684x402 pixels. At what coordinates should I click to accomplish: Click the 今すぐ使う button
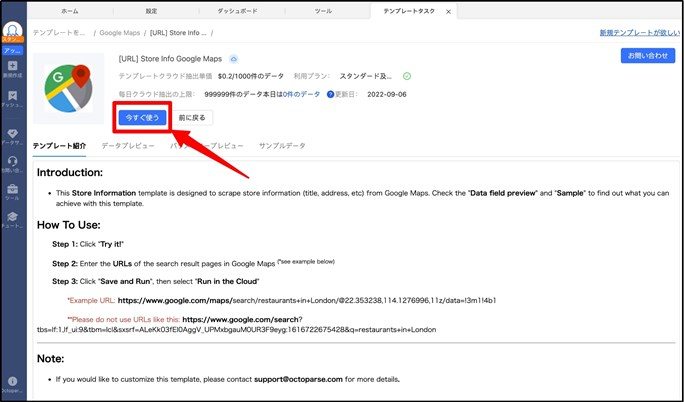(x=142, y=118)
